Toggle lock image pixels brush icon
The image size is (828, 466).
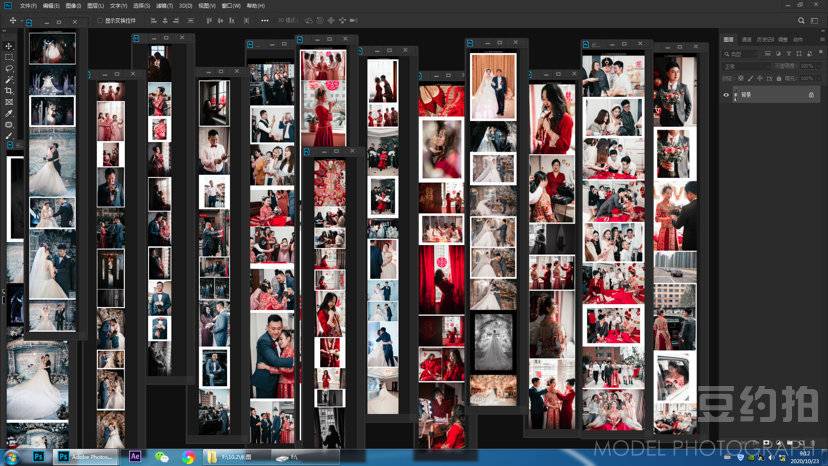pyautogui.click(x=750, y=78)
